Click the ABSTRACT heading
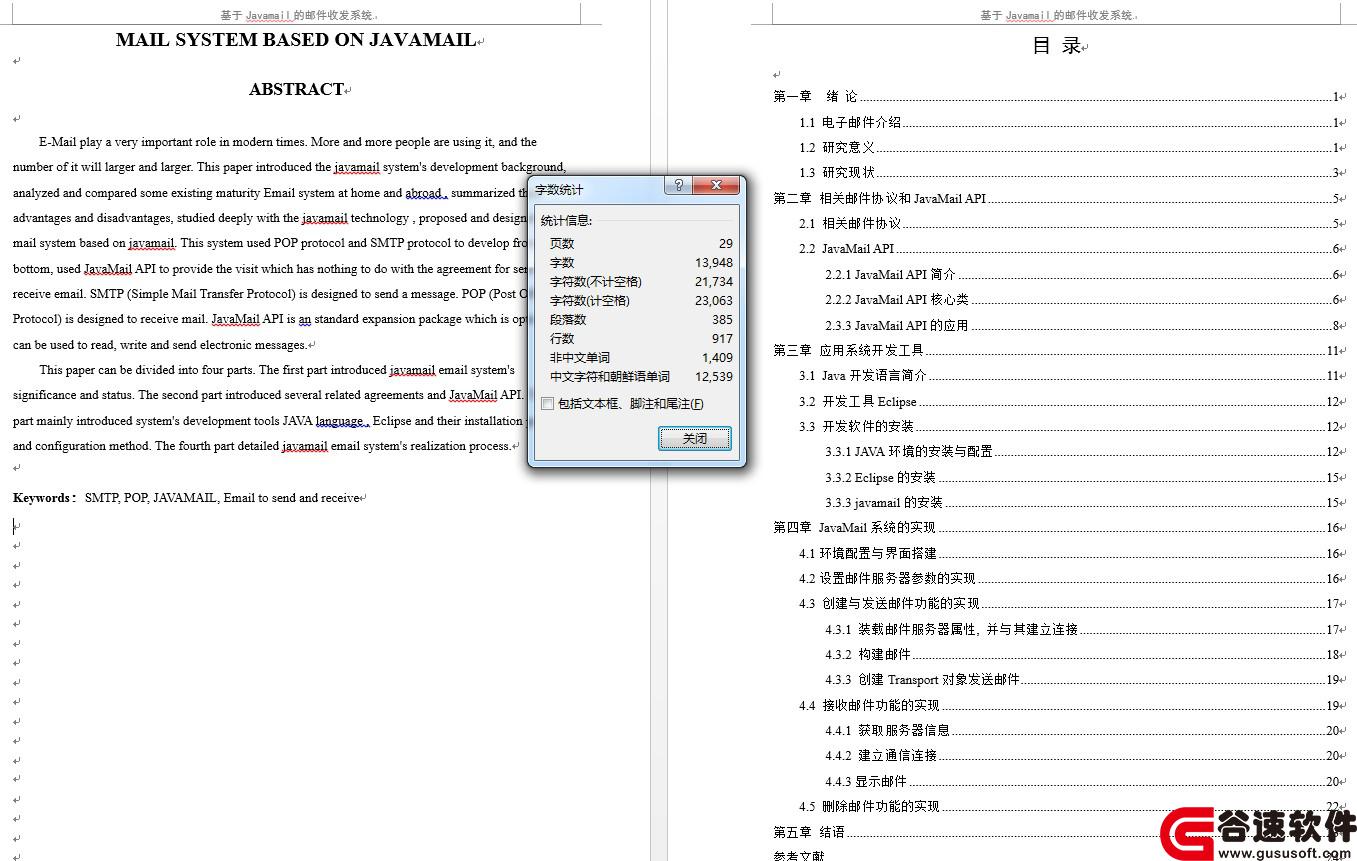The height and width of the screenshot is (861, 1357). (x=296, y=89)
